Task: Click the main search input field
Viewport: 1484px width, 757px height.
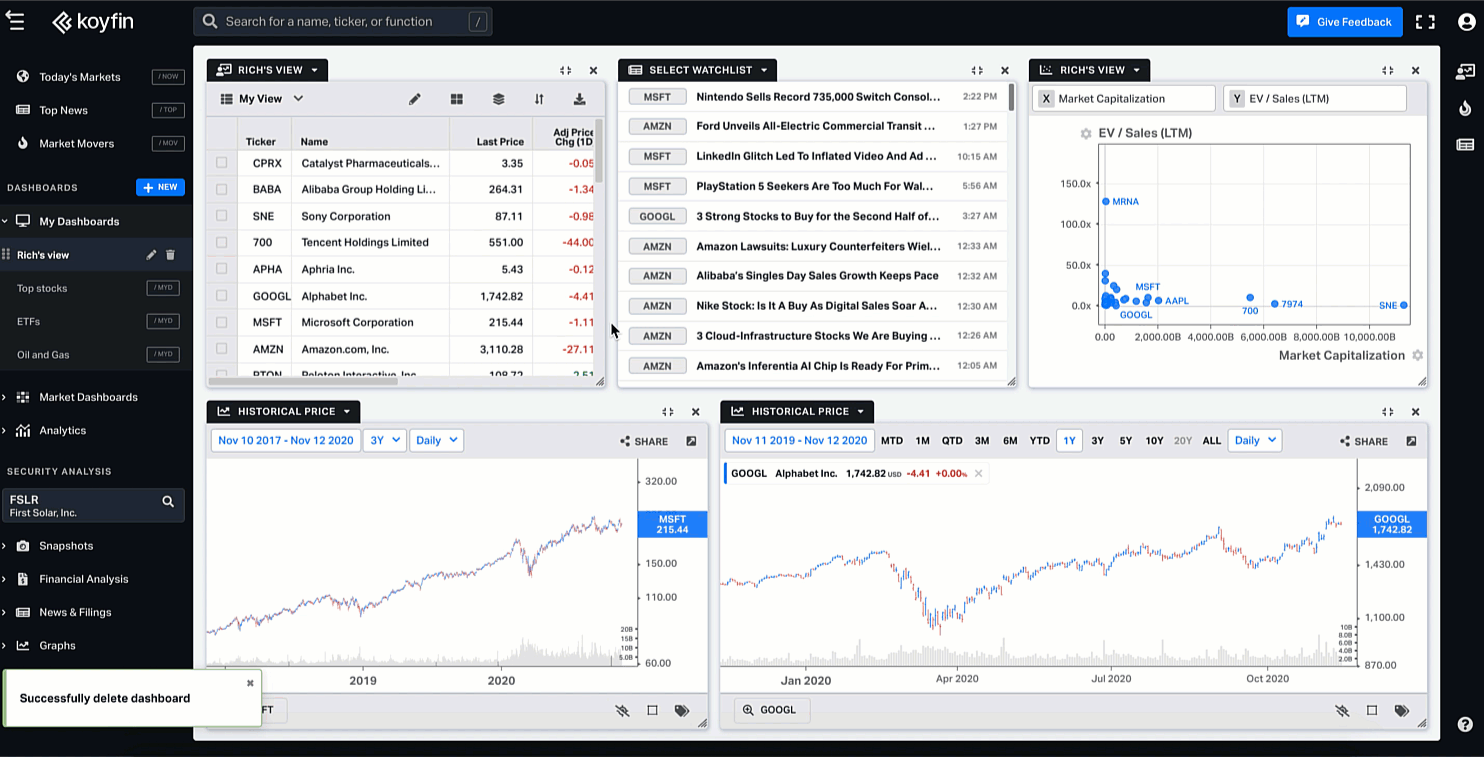Action: (x=343, y=22)
